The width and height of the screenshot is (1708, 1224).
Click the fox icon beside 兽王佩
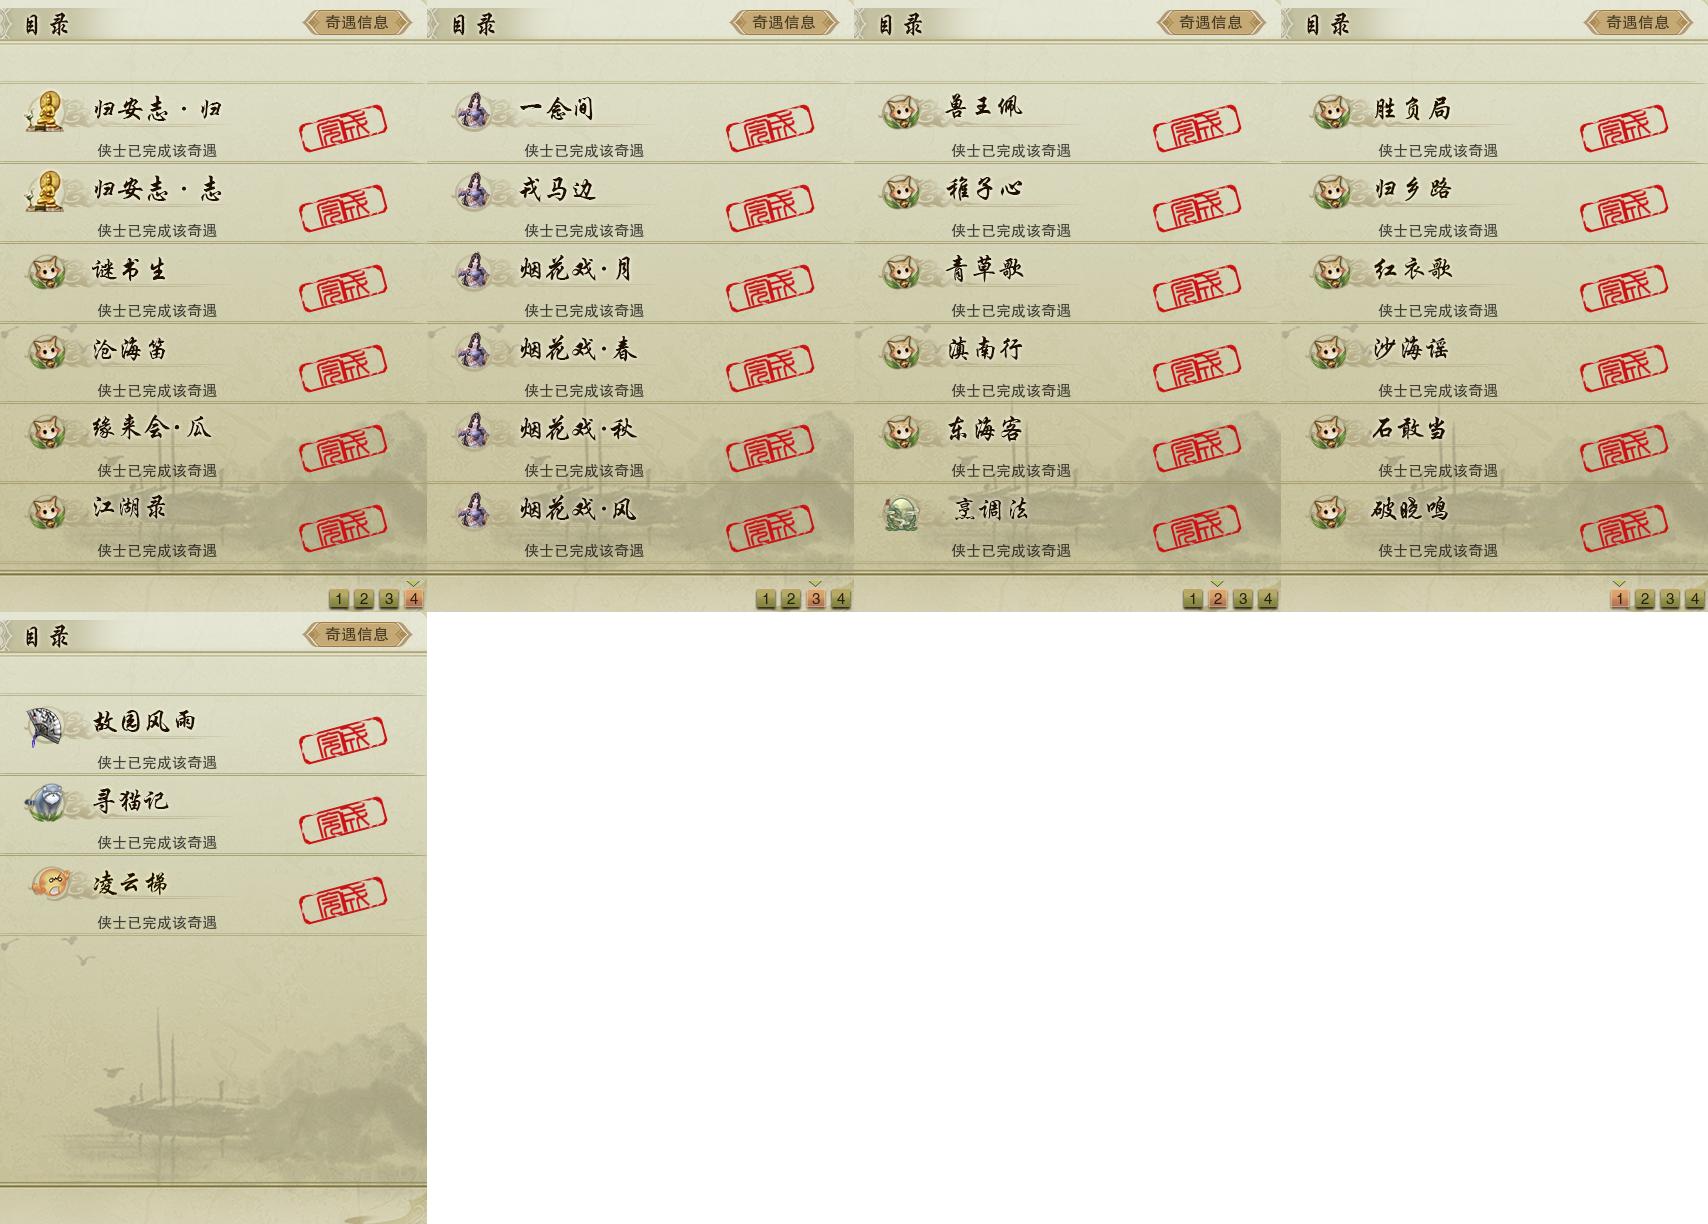[x=901, y=111]
